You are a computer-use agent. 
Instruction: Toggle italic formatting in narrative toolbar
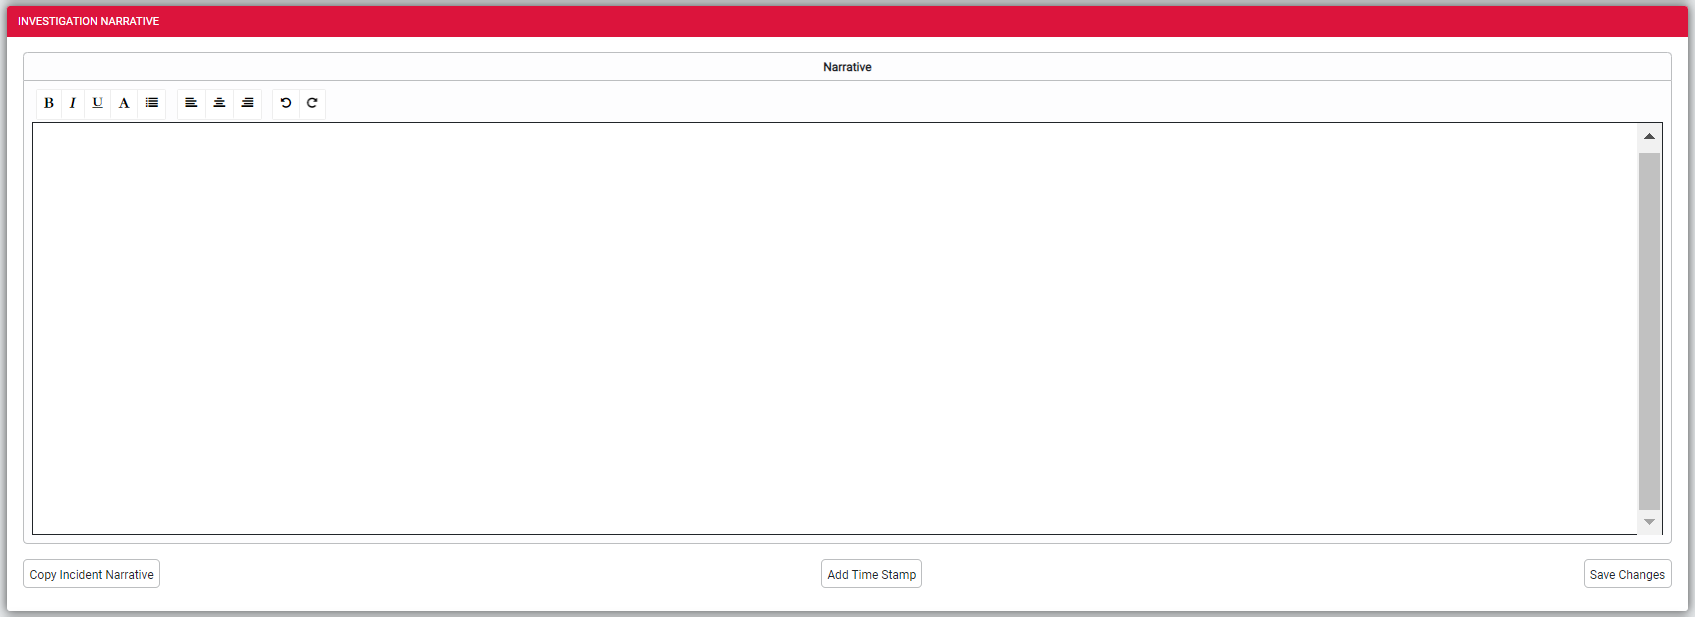point(73,103)
